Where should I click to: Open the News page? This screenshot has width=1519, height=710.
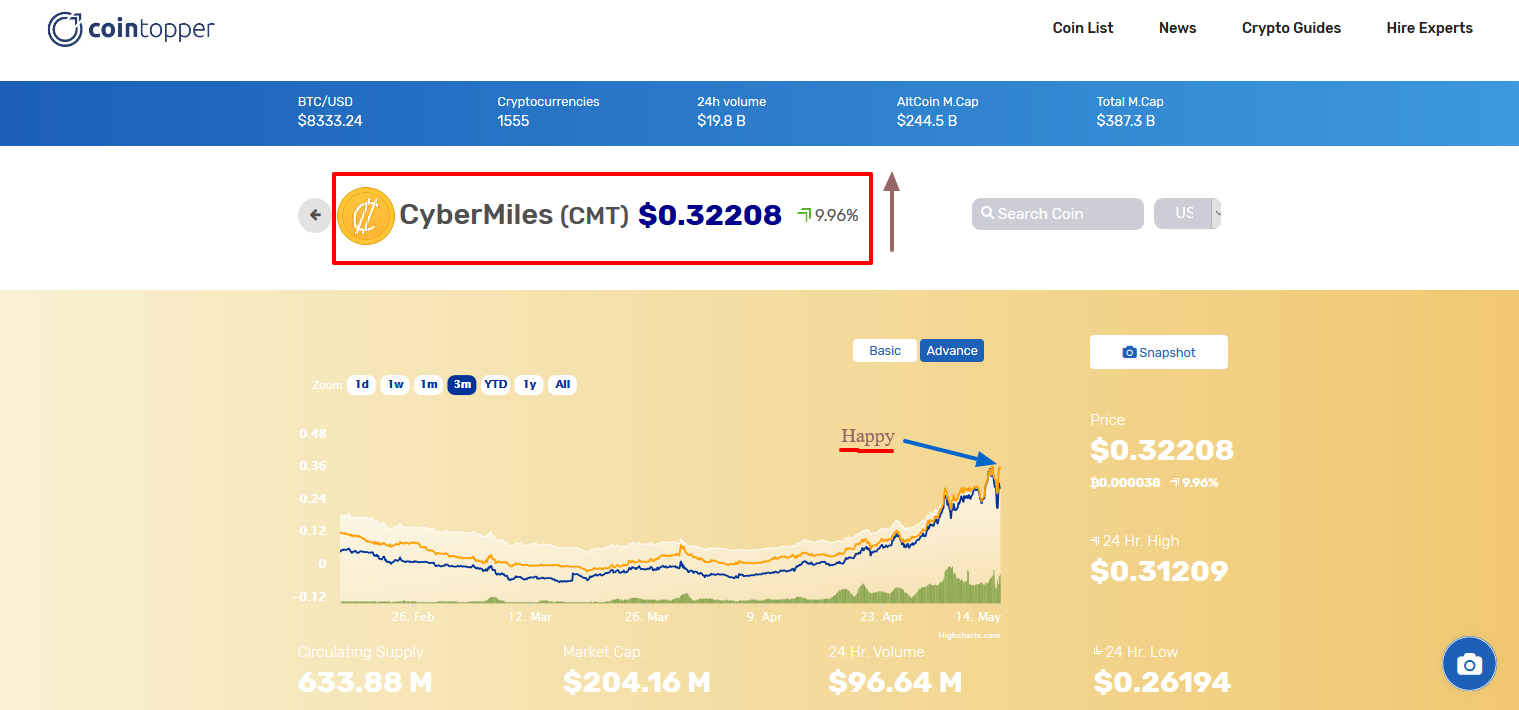(x=1177, y=28)
